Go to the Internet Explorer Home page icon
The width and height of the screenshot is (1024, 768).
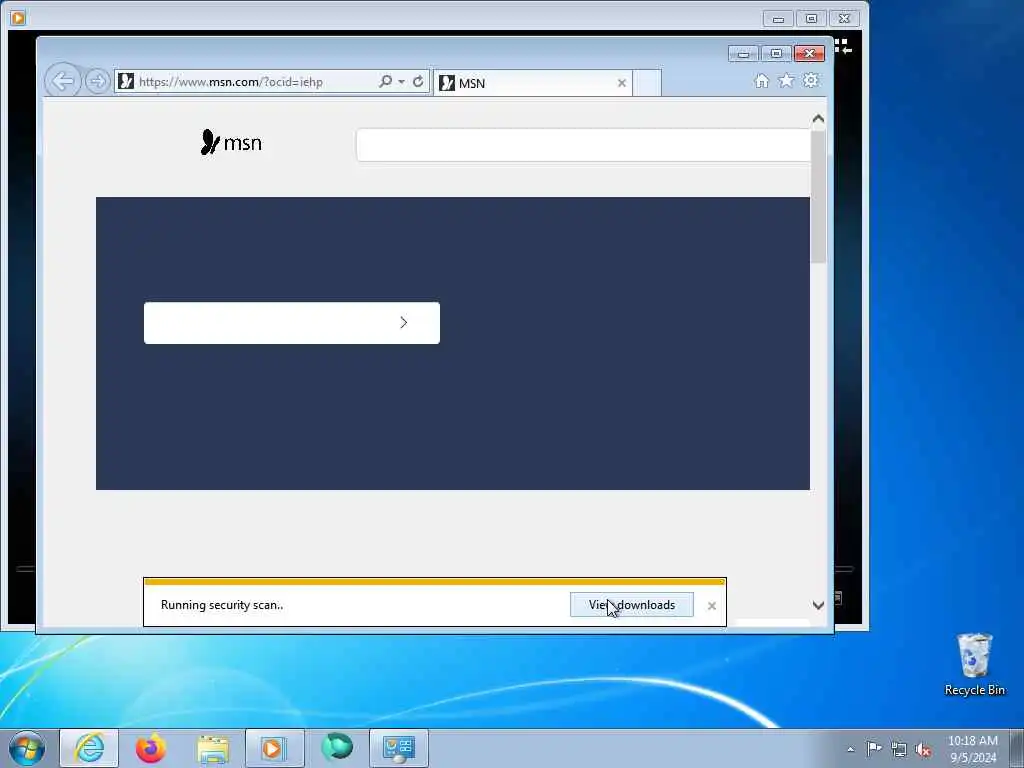761,81
